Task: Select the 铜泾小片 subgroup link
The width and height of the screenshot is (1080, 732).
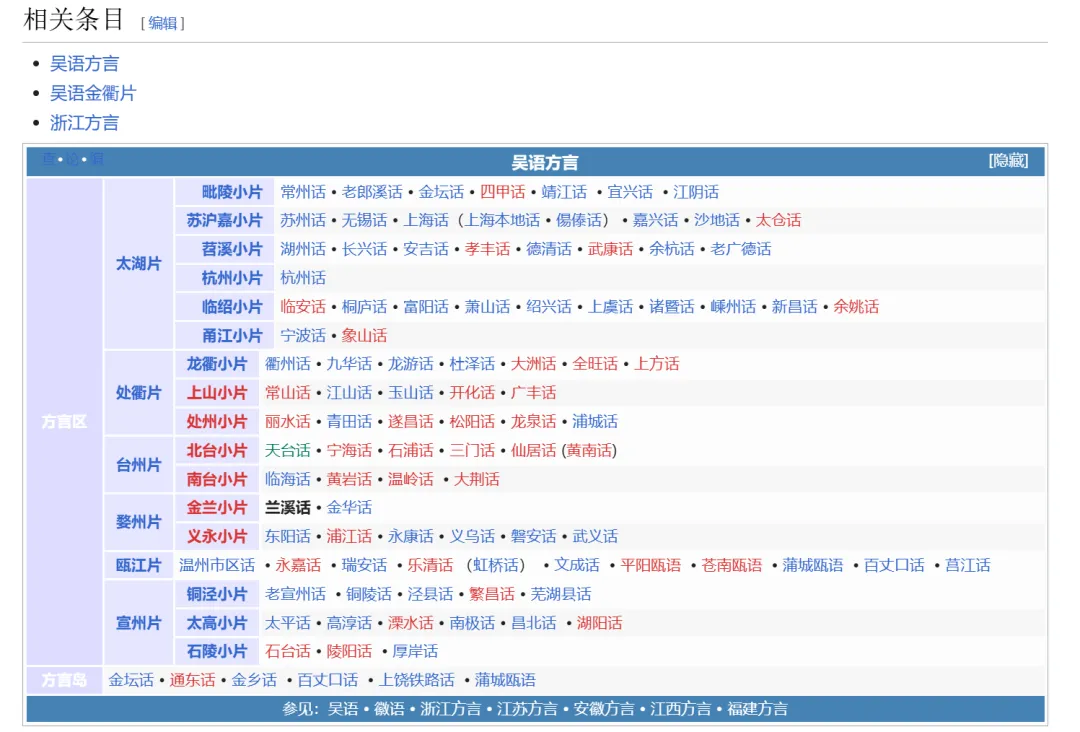Action: click(x=217, y=594)
